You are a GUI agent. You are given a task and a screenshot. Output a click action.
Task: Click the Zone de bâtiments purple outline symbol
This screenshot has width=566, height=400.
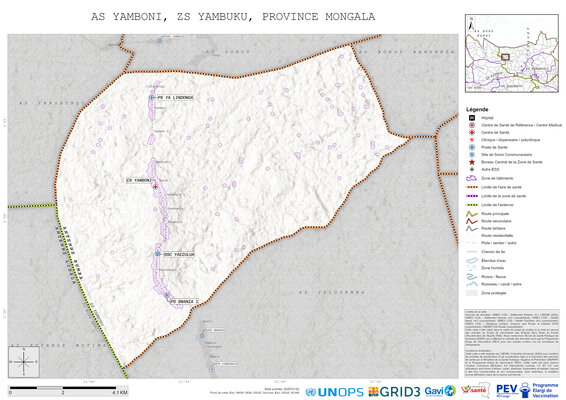[x=471, y=178]
